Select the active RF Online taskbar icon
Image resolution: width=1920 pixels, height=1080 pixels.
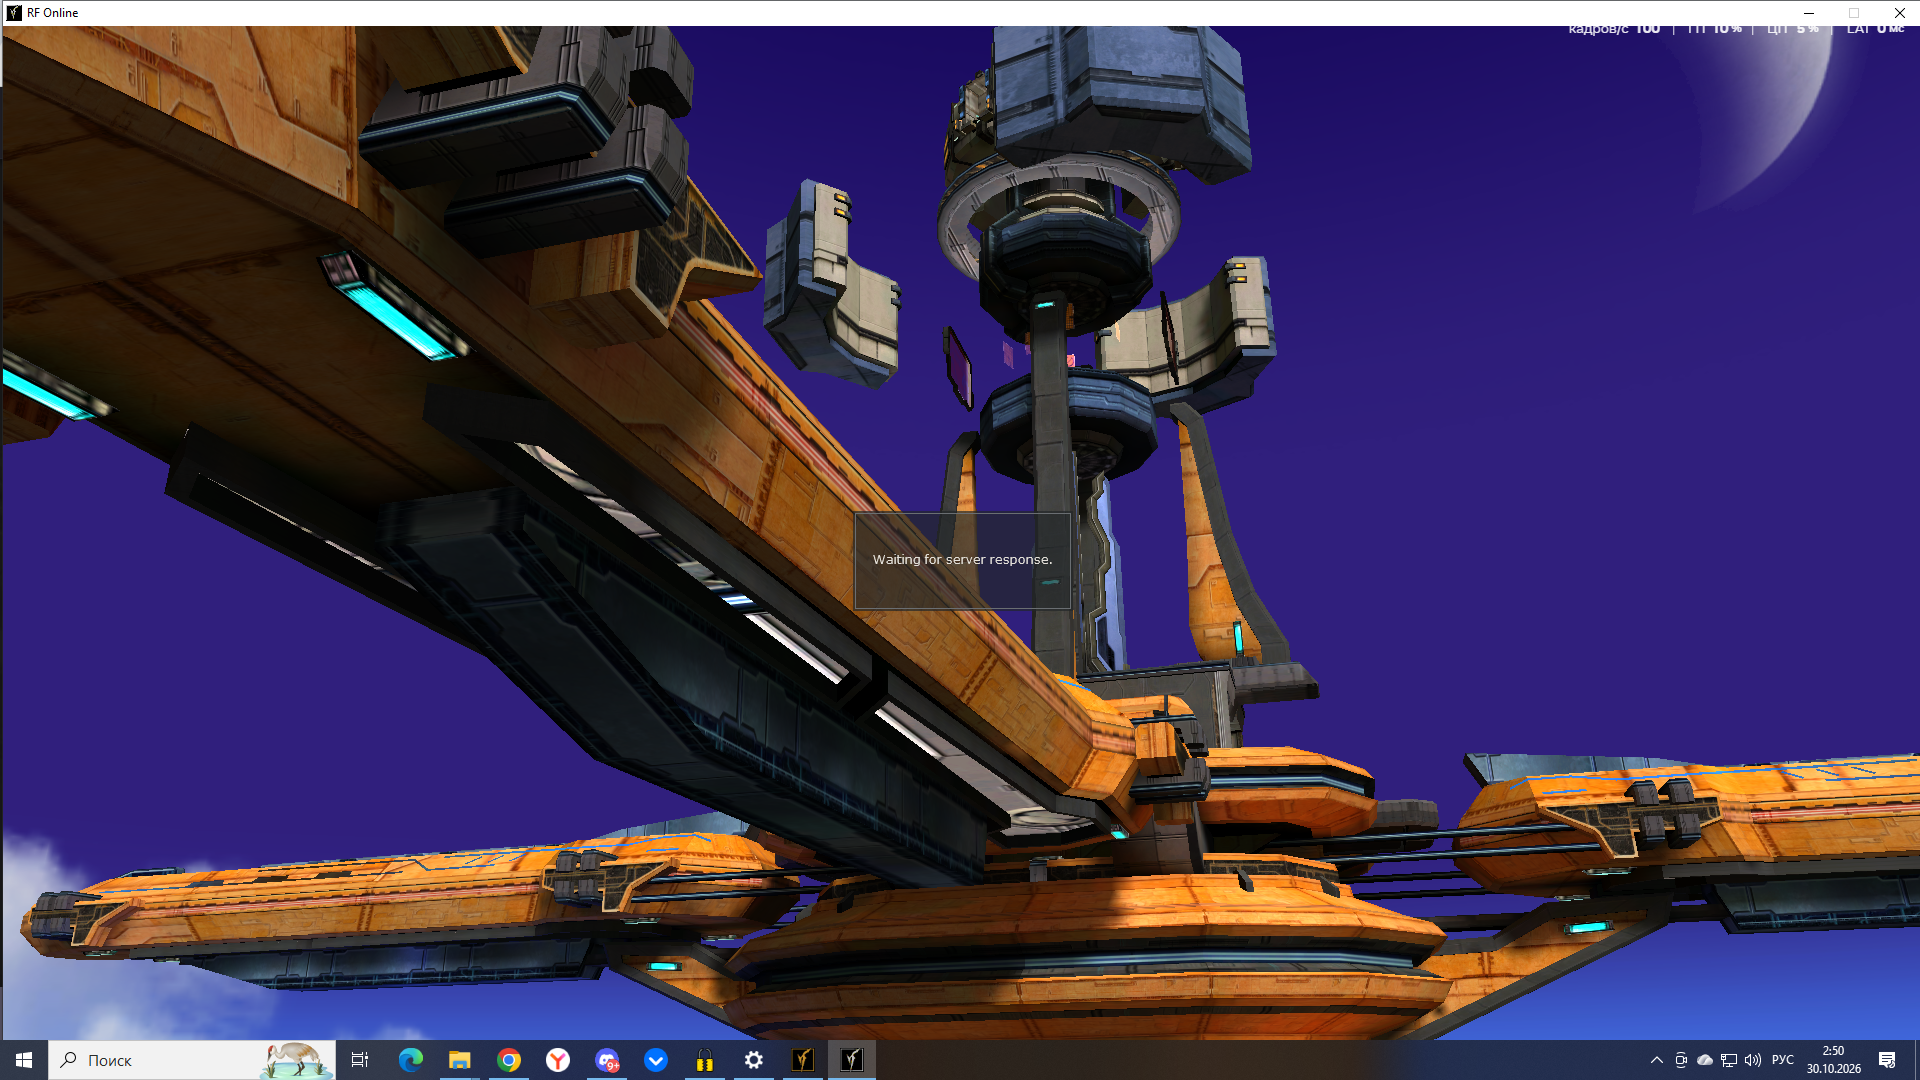[851, 1060]
